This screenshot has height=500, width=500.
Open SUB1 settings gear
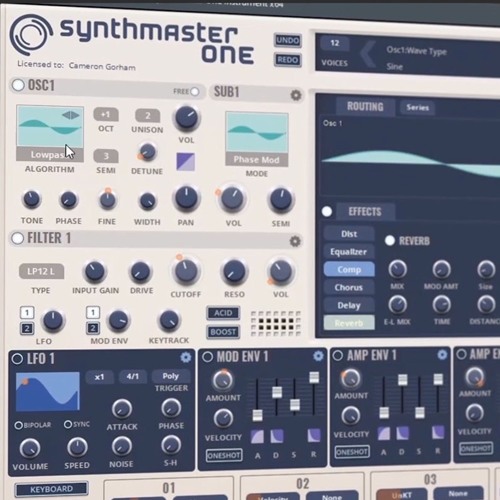pyautogui.click(x=296, y=95)
